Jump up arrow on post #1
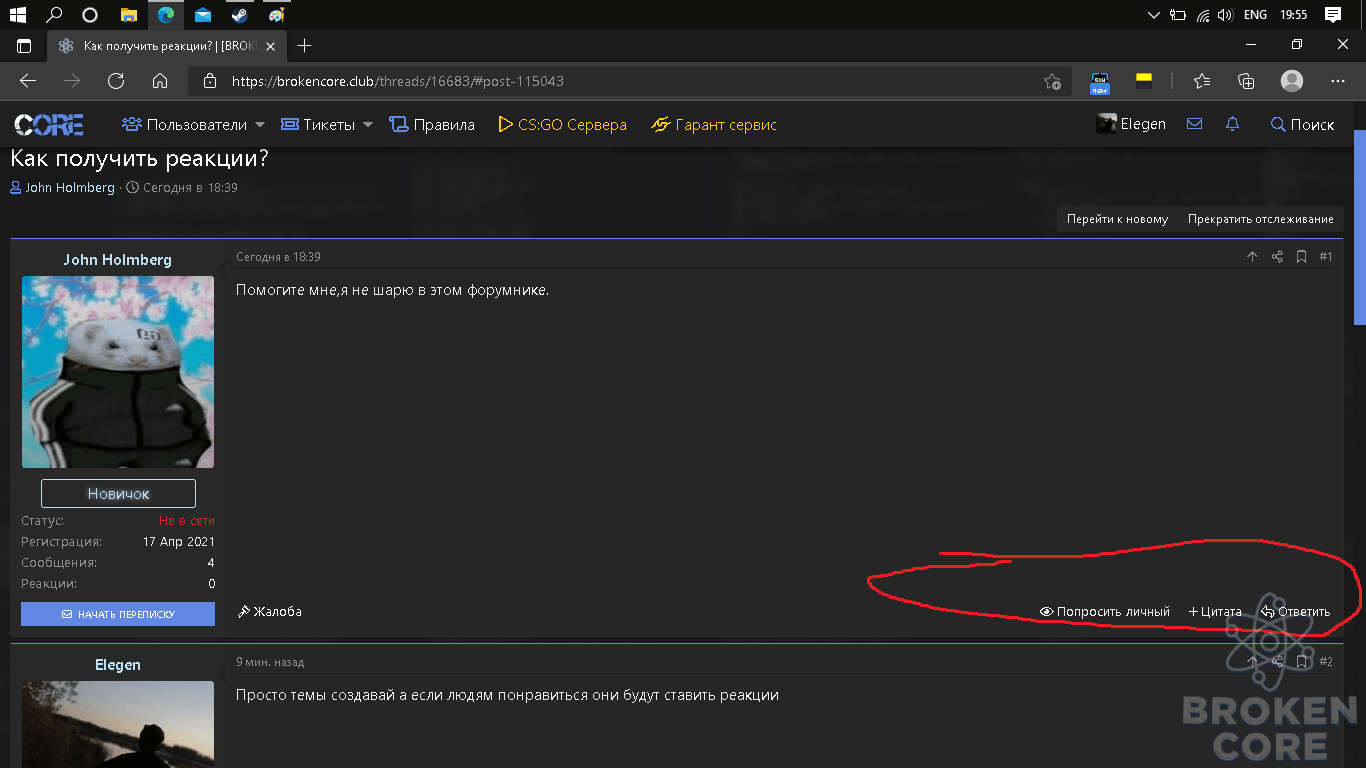Image resolution: width=1366 pixels, height=768 pixels. (x=1252, y=257)
